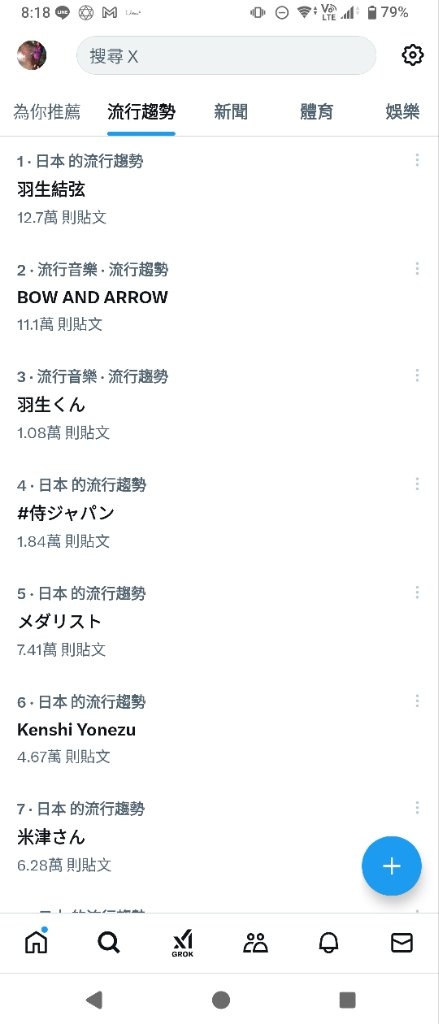This screenshot has width=439, height=1024.
Task: Open more options for 羽生結弦 trend
Action: click(417, 160)
